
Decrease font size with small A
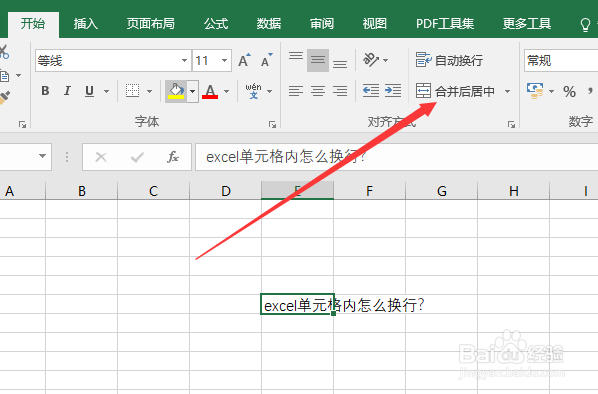(x=267, y=60)
